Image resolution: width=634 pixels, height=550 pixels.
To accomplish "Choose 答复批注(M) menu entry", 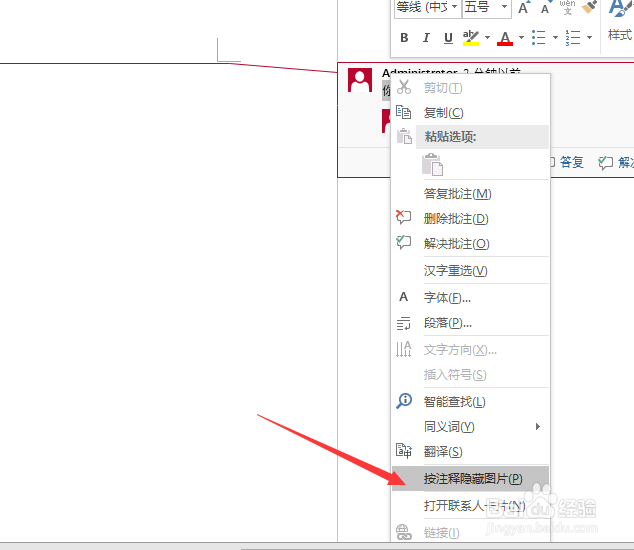I will coord(470,194).
